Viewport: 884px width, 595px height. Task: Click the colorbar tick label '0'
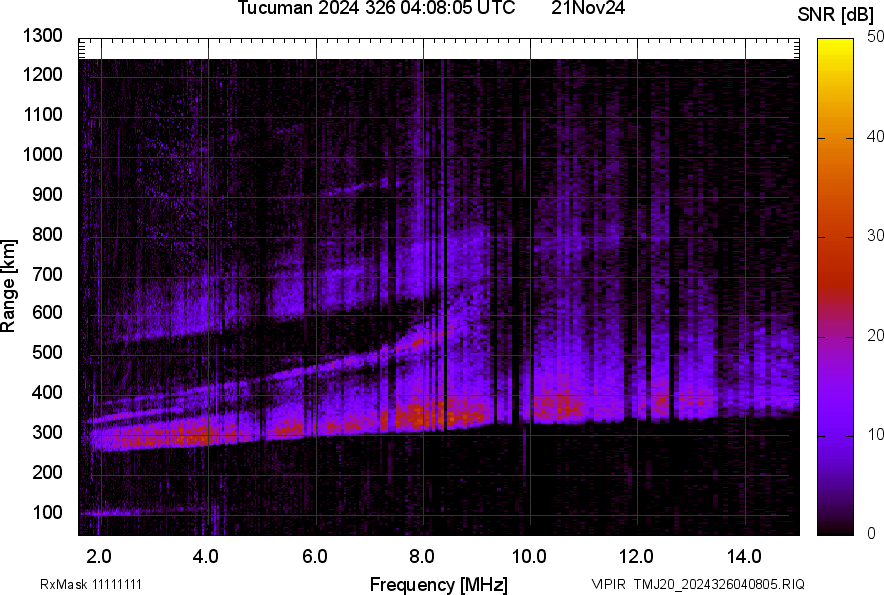click(x=872, y=533)
